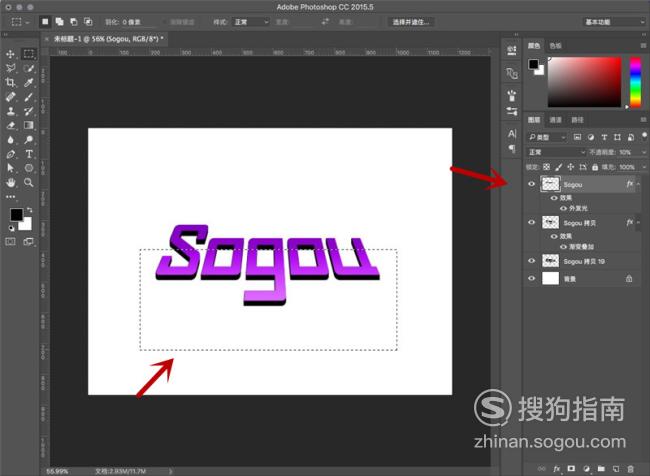Select the Move tool
Viewport: 650px width, 476px height.
[10, 54]
